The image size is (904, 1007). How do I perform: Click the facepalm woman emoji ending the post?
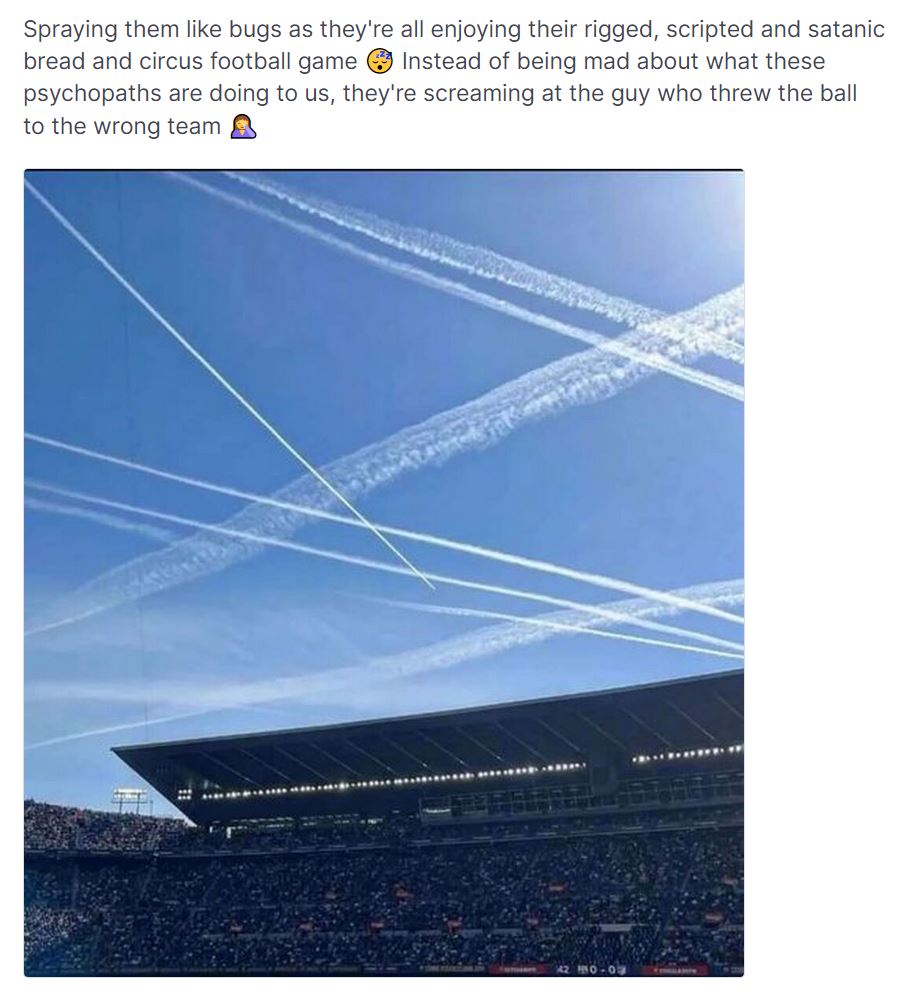[243, 126]
